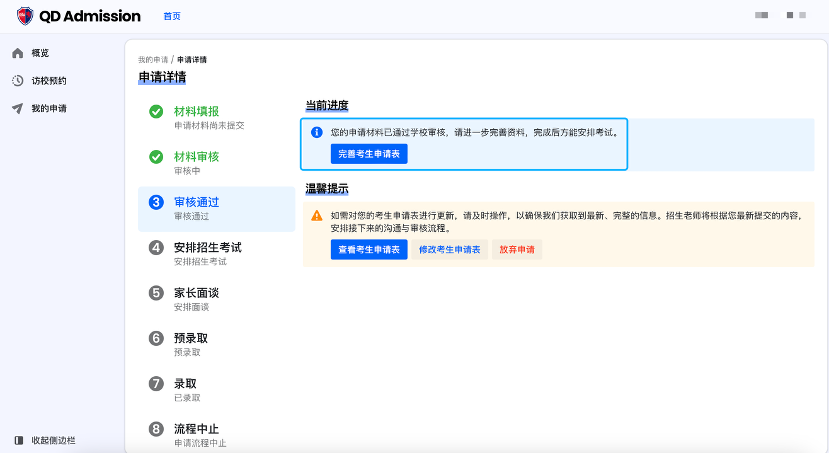Click the 修改考生申请表 link button
This screenshot has height=454, width=830.
449,250
